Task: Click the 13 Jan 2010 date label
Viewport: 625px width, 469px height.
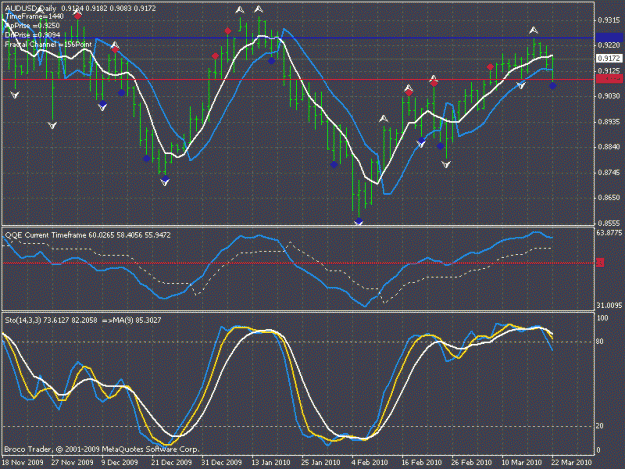Action: [x=271, y=462]
